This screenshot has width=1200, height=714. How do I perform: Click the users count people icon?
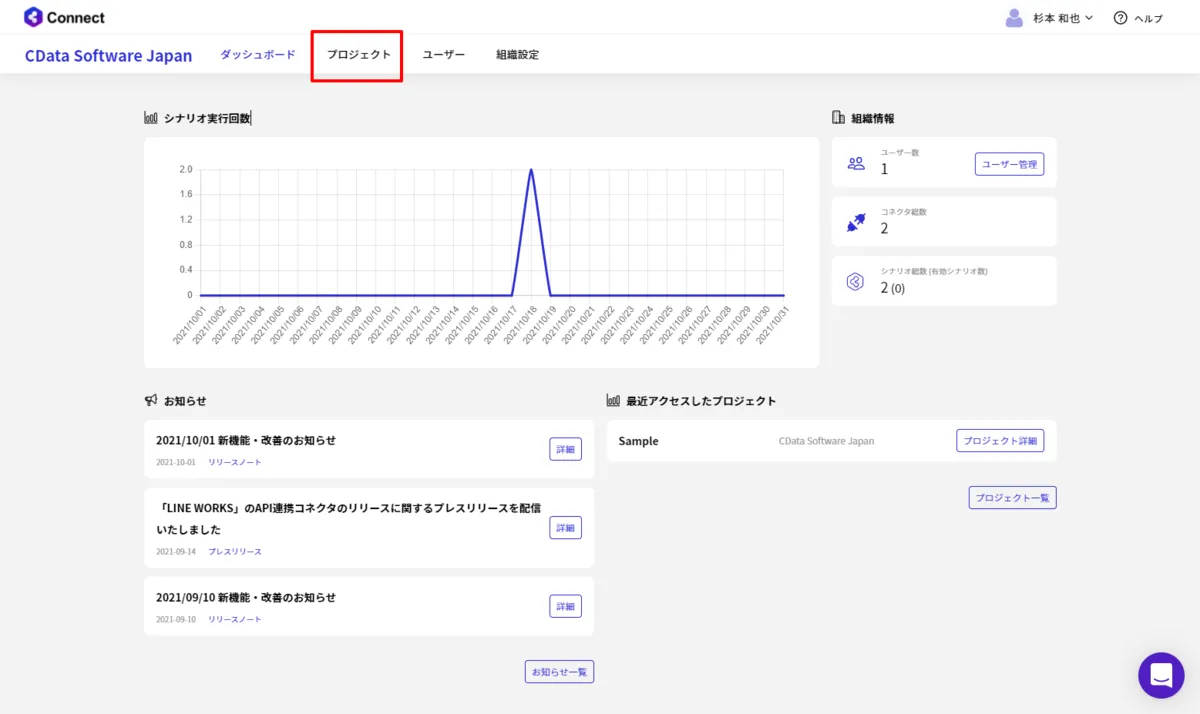856,163
